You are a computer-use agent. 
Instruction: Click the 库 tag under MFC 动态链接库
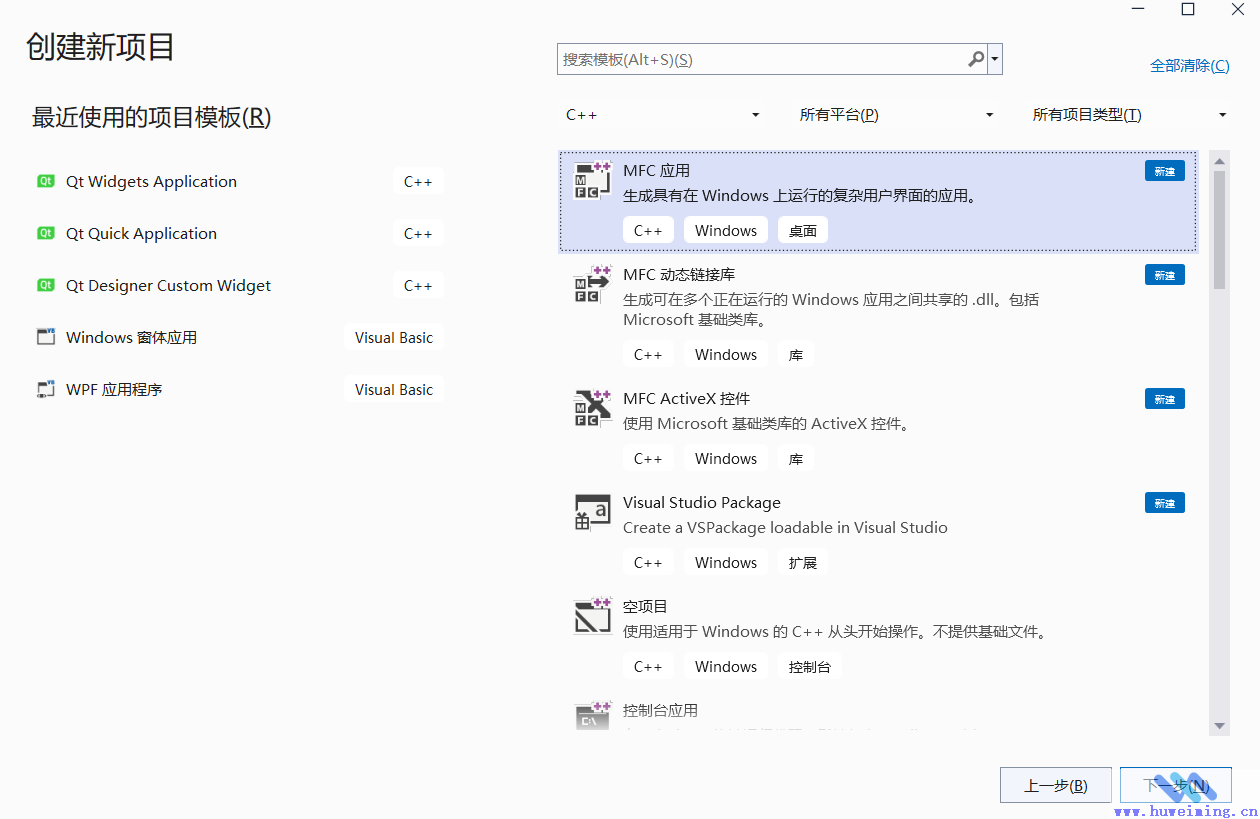pyautogui.click(x=796, y=354)
